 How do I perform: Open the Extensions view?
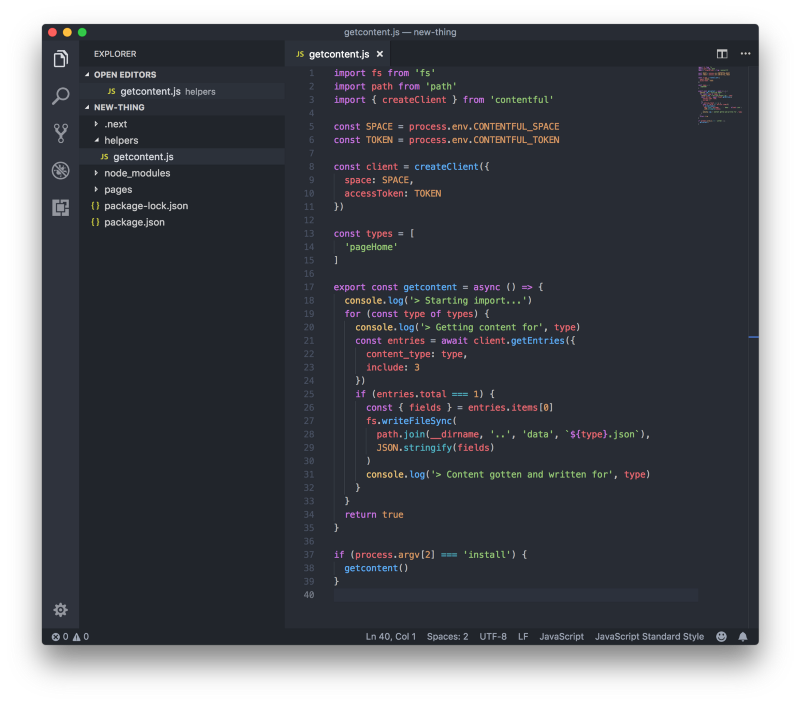(x=60, y=208)
